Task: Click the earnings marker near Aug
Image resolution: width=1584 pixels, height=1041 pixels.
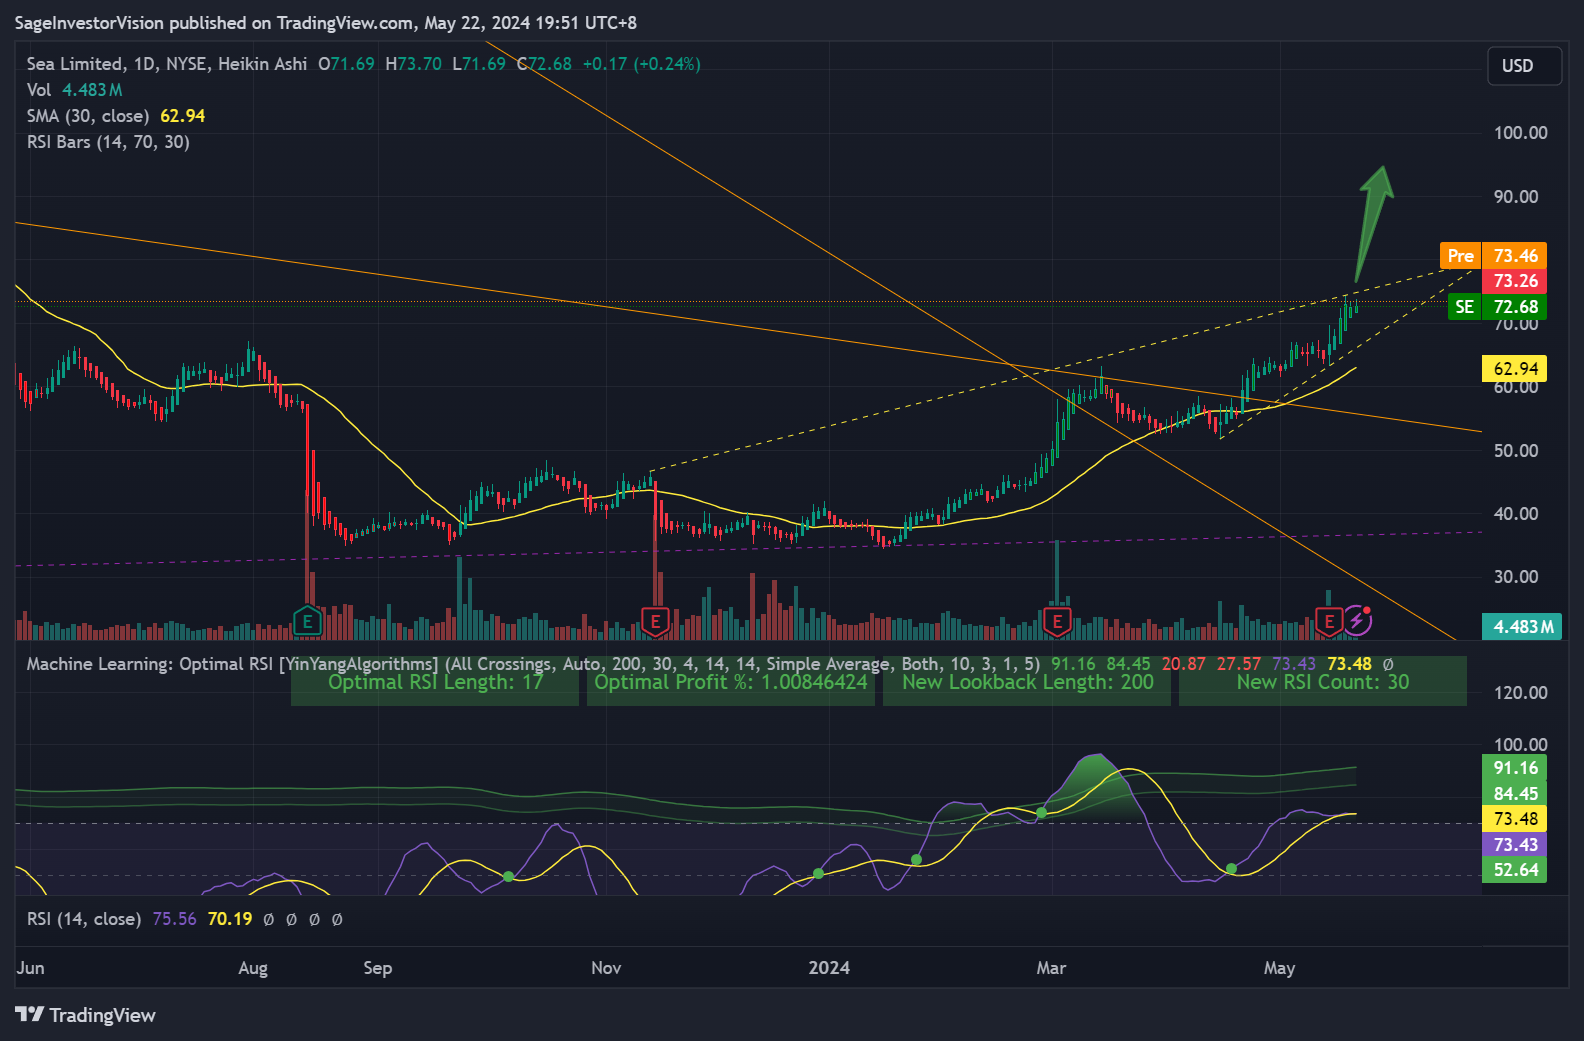Action: 307,621
